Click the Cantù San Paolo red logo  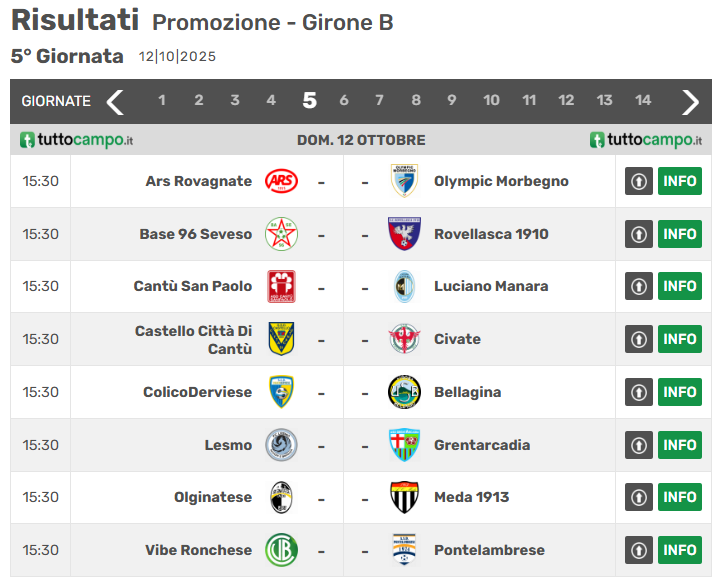point(281,286)
